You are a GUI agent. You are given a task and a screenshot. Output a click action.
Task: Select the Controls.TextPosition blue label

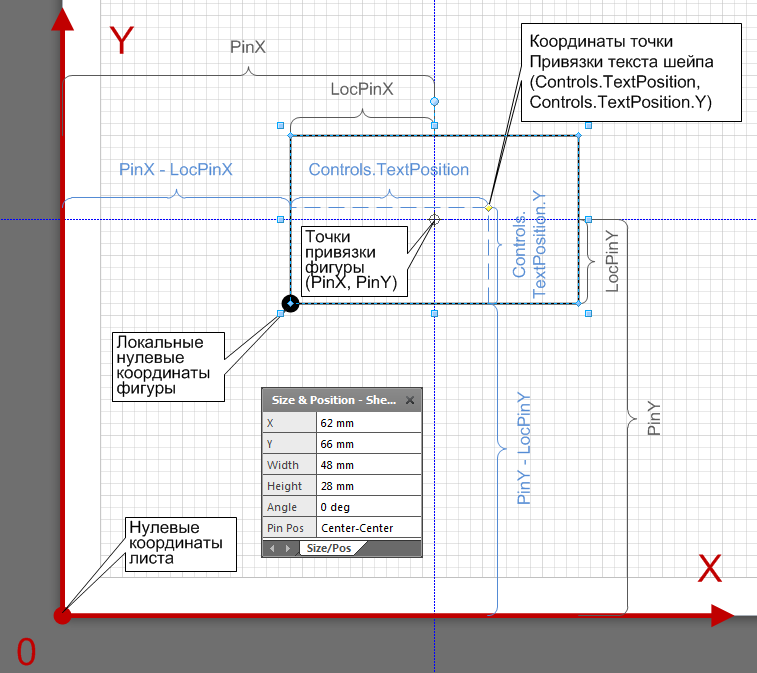pos(388,170)
